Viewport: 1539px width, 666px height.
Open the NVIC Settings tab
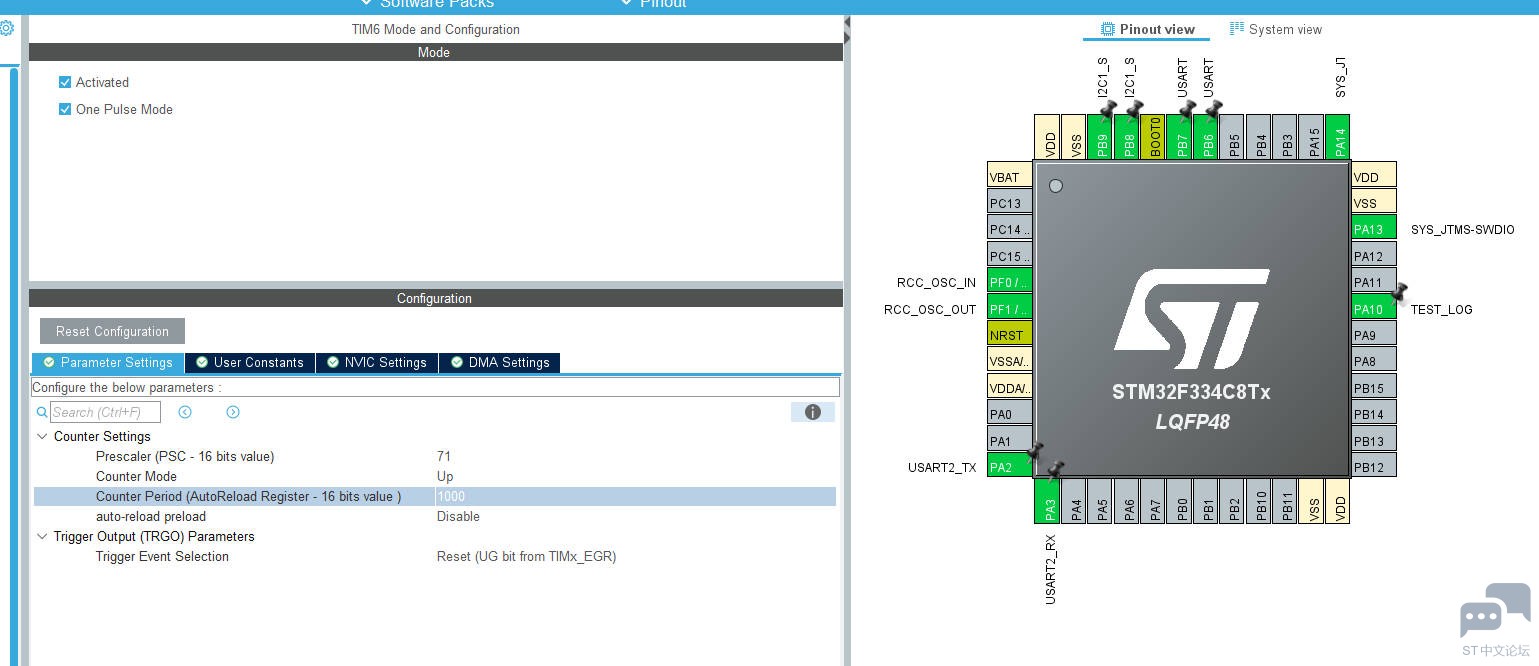click(x=377, y=362)
